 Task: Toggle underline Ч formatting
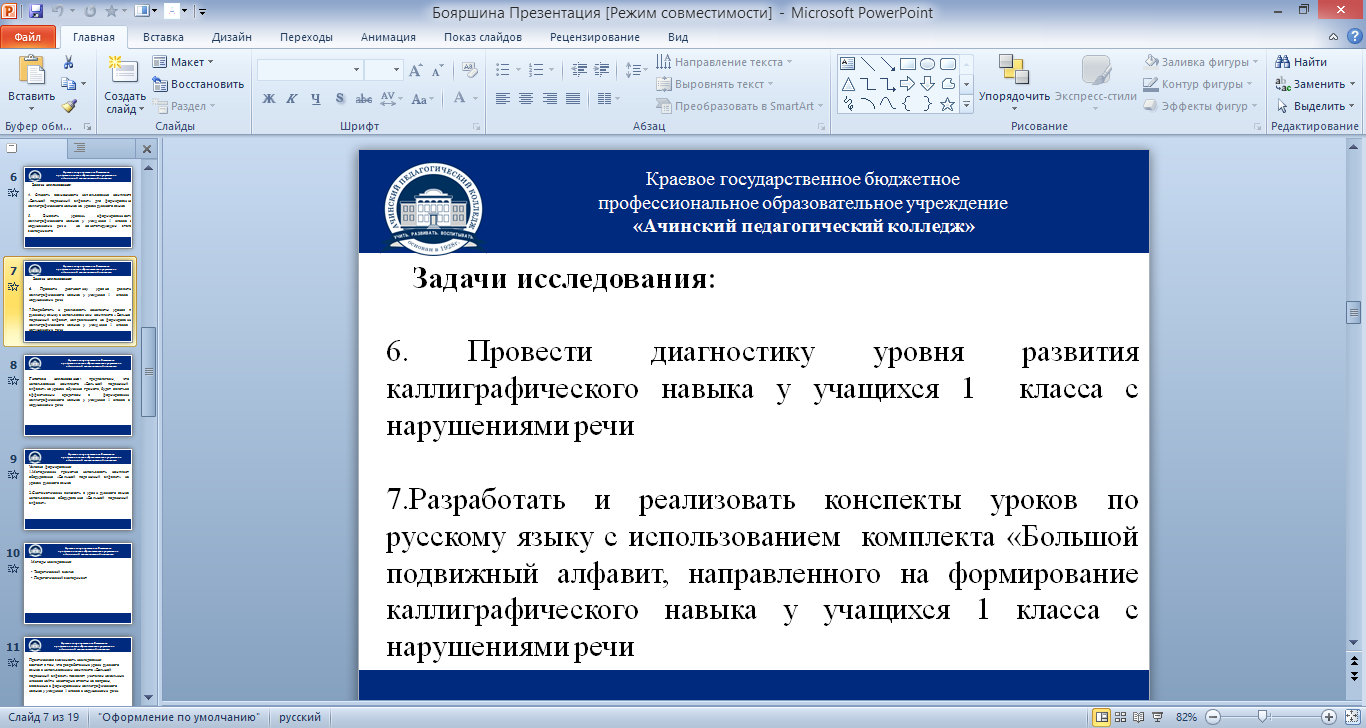coord(316,98)
